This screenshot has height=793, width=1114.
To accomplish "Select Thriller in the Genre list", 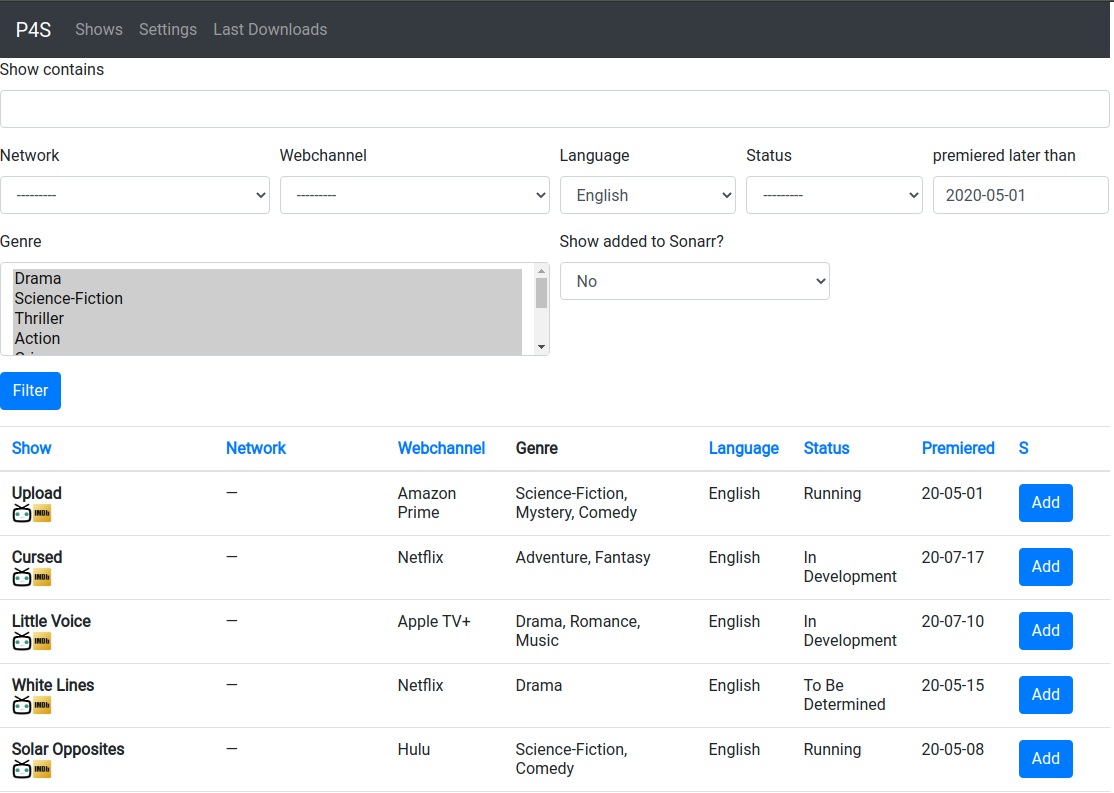I will 267,318.
